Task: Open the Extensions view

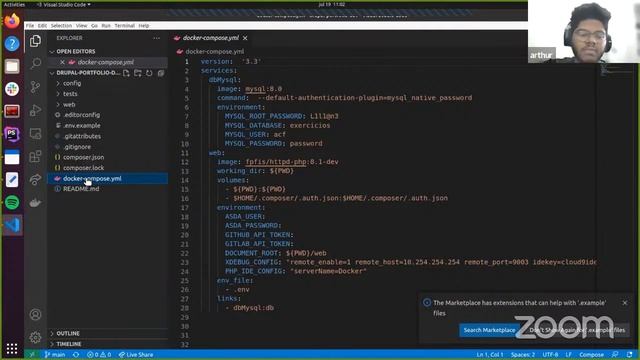Action: click(36, 156)
